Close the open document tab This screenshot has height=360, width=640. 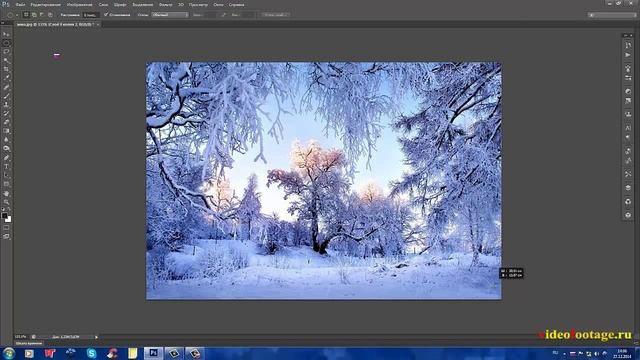pyautogui.click(x=98, y=24)
